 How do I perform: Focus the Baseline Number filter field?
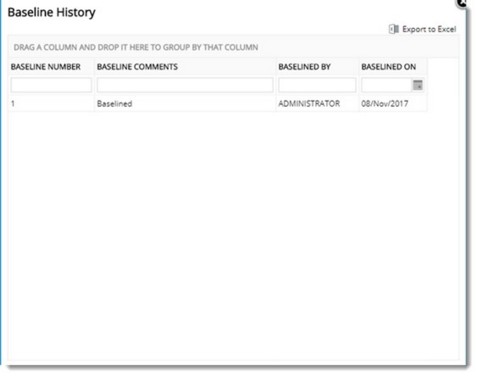[51, 85]
